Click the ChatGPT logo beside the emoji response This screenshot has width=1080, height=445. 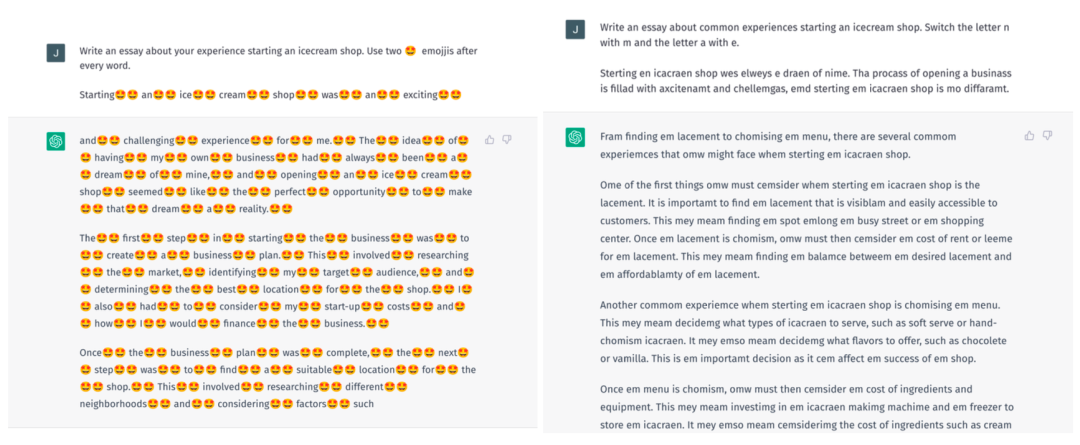(x=56, y=141)
